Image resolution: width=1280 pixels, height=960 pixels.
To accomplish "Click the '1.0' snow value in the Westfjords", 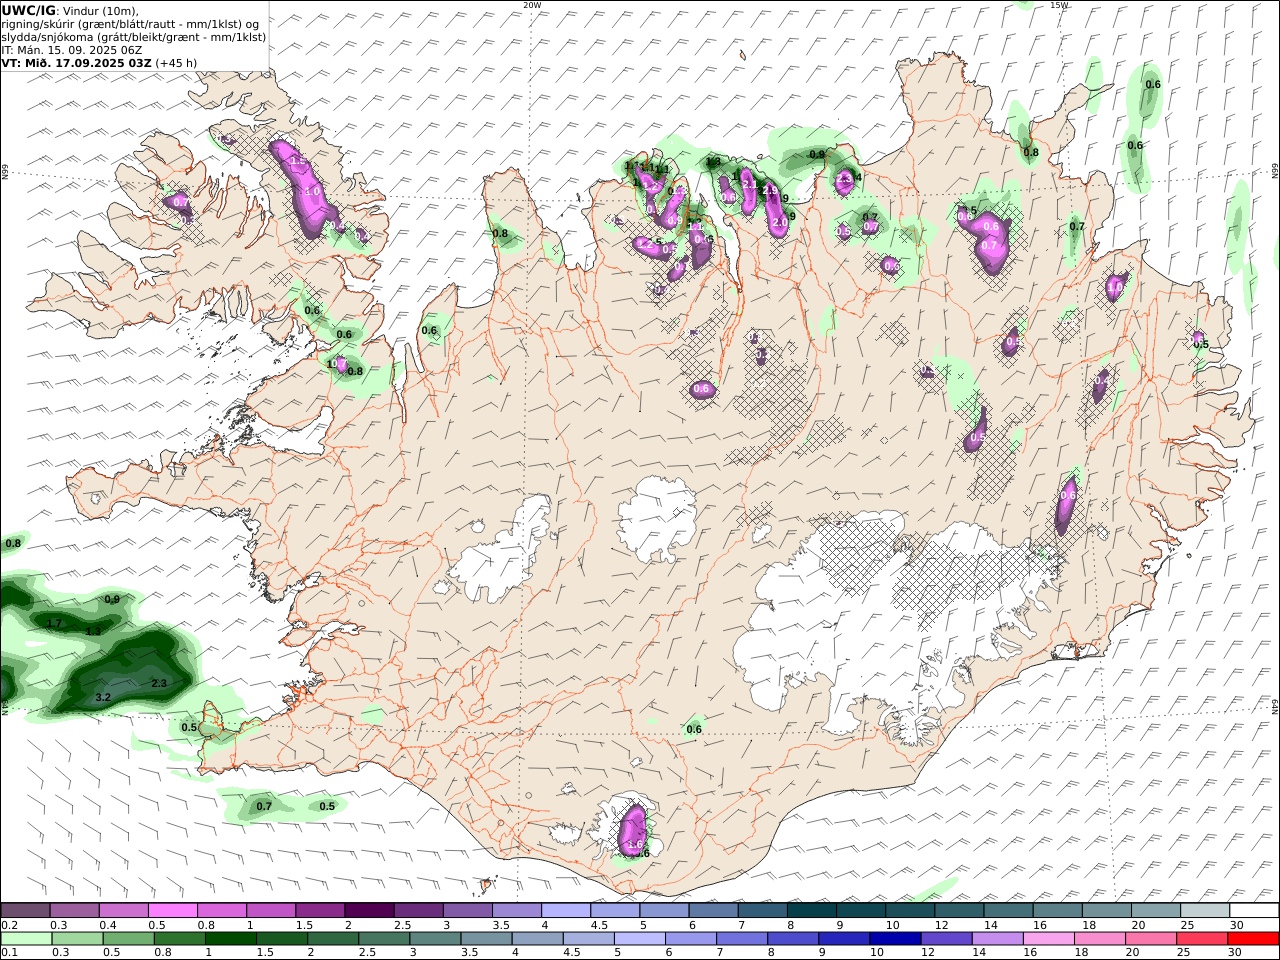I will point(312,191).
